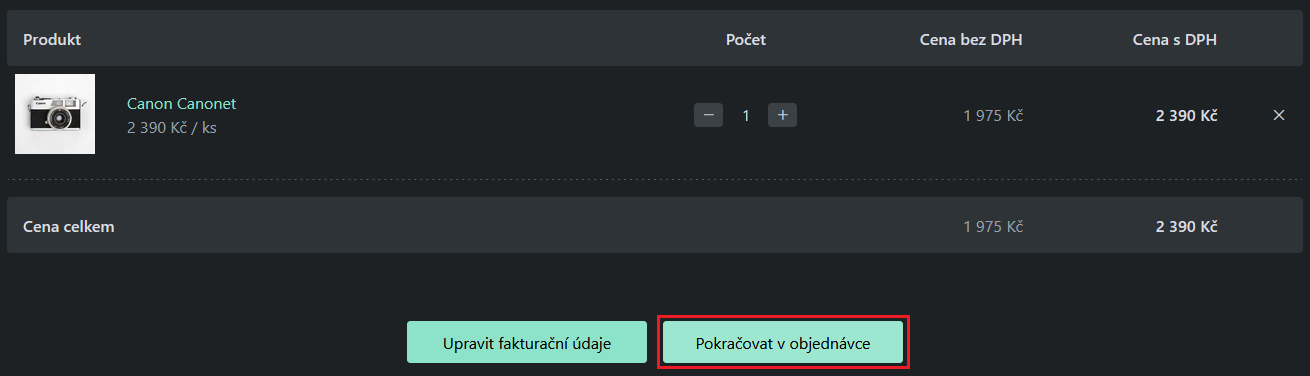This screenshot has height=376, width=1310.
Task: Select the unit price 2 390 Kč / ks
Action: point(172,128)
